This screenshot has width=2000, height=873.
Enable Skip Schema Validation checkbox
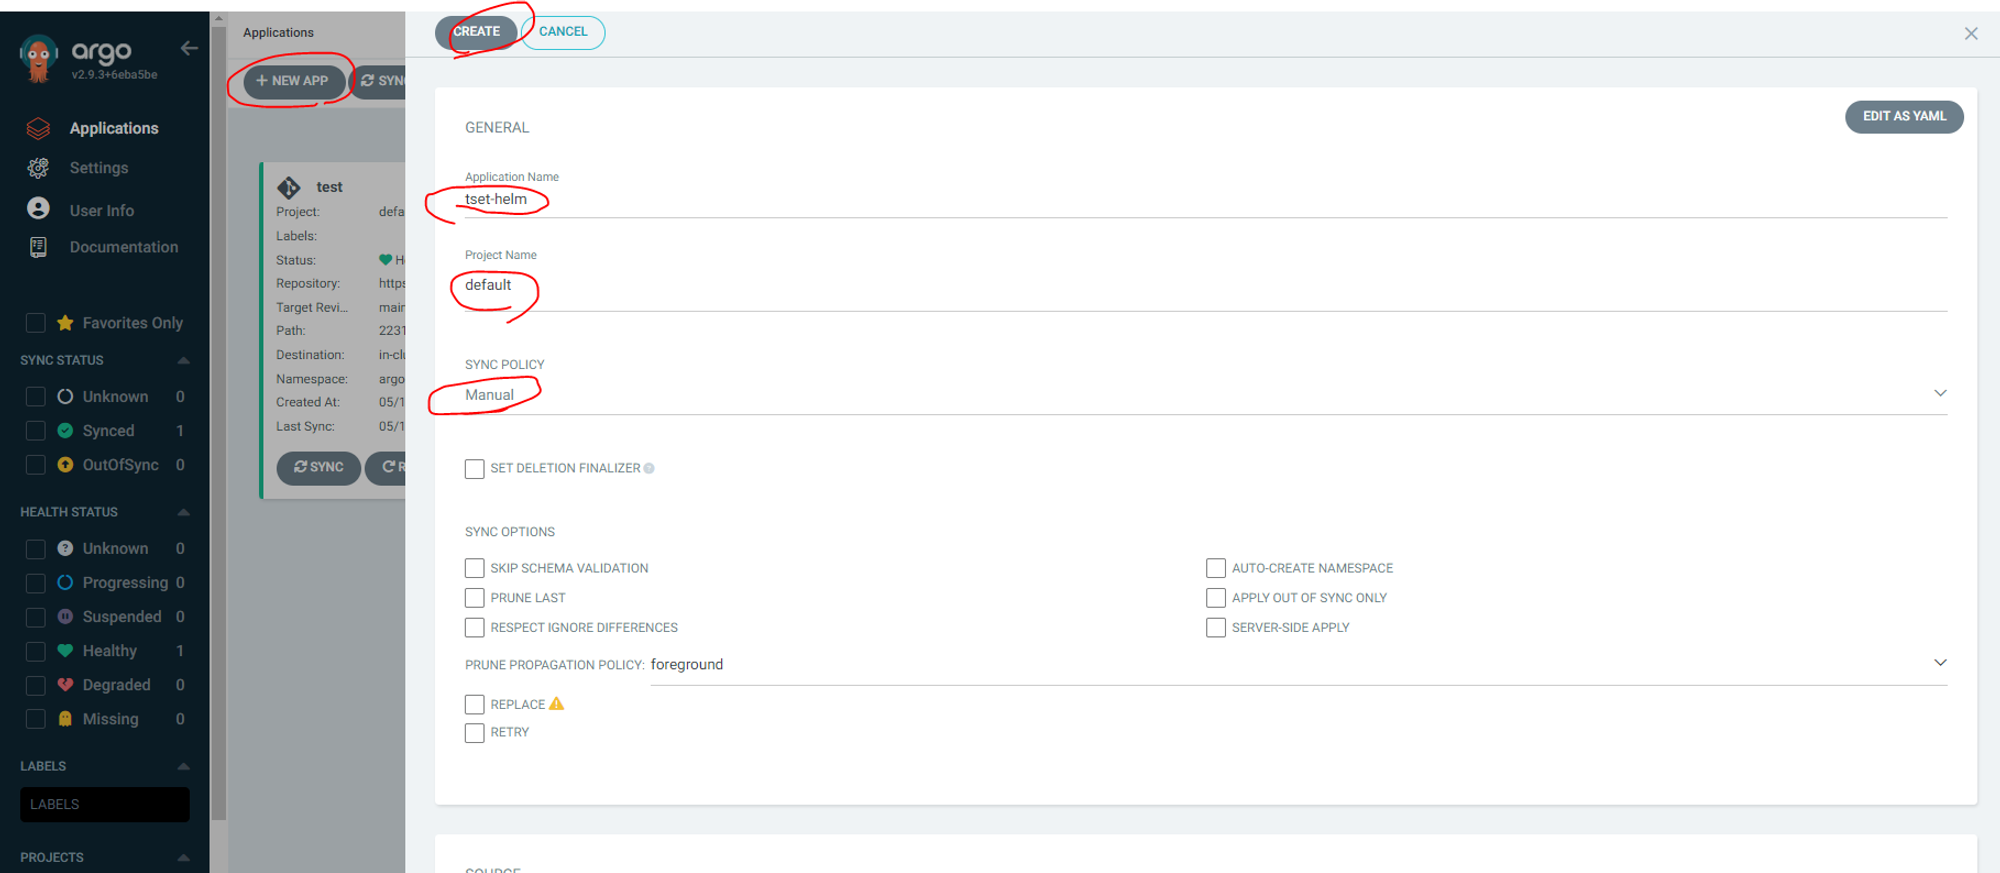[x=474, y=568]
